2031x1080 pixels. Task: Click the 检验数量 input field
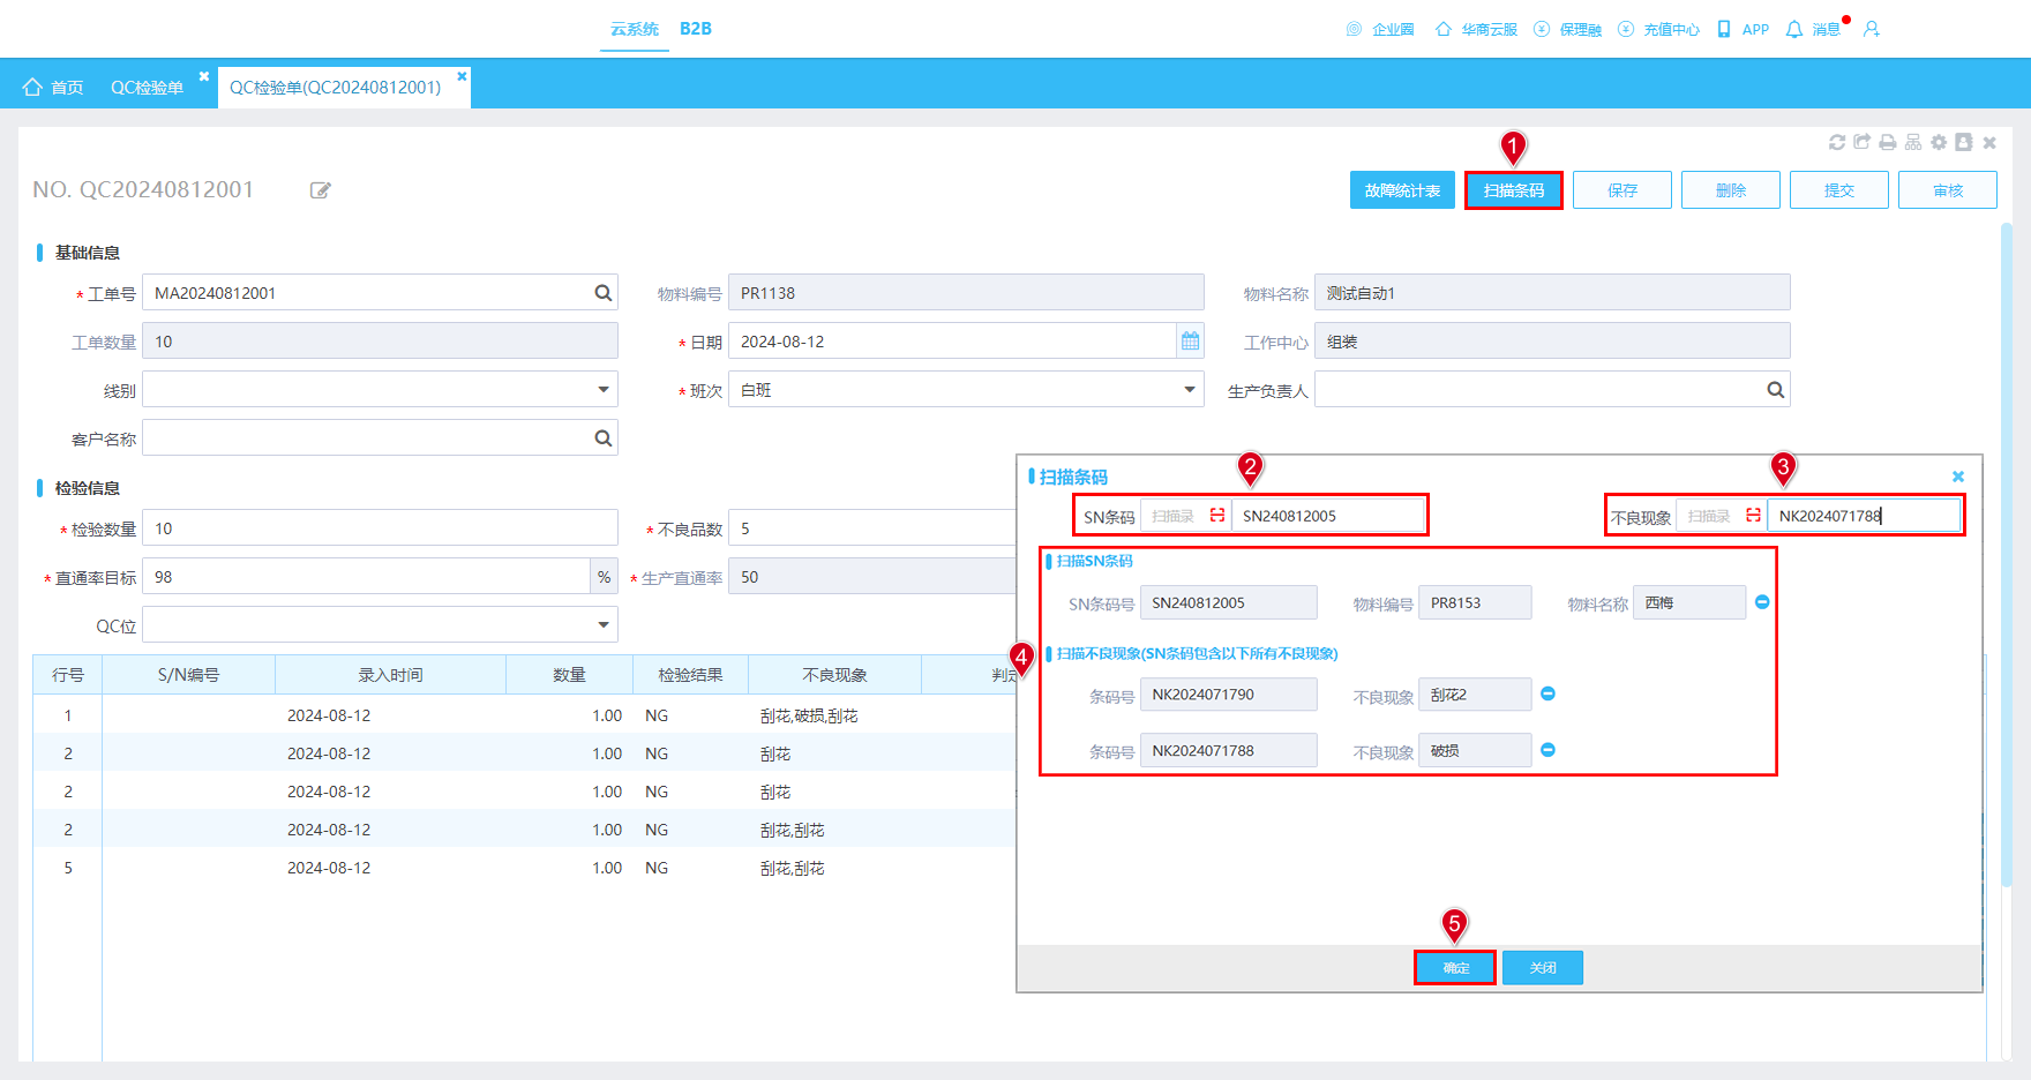point(380,528)
